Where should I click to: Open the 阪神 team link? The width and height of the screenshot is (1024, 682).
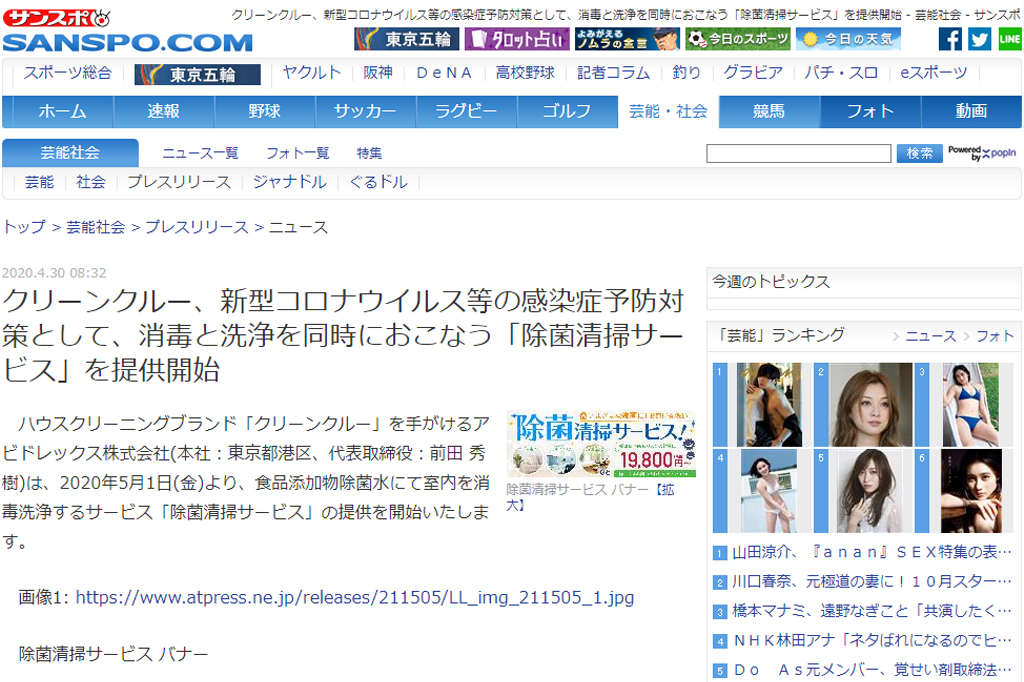tap(378, 73)
